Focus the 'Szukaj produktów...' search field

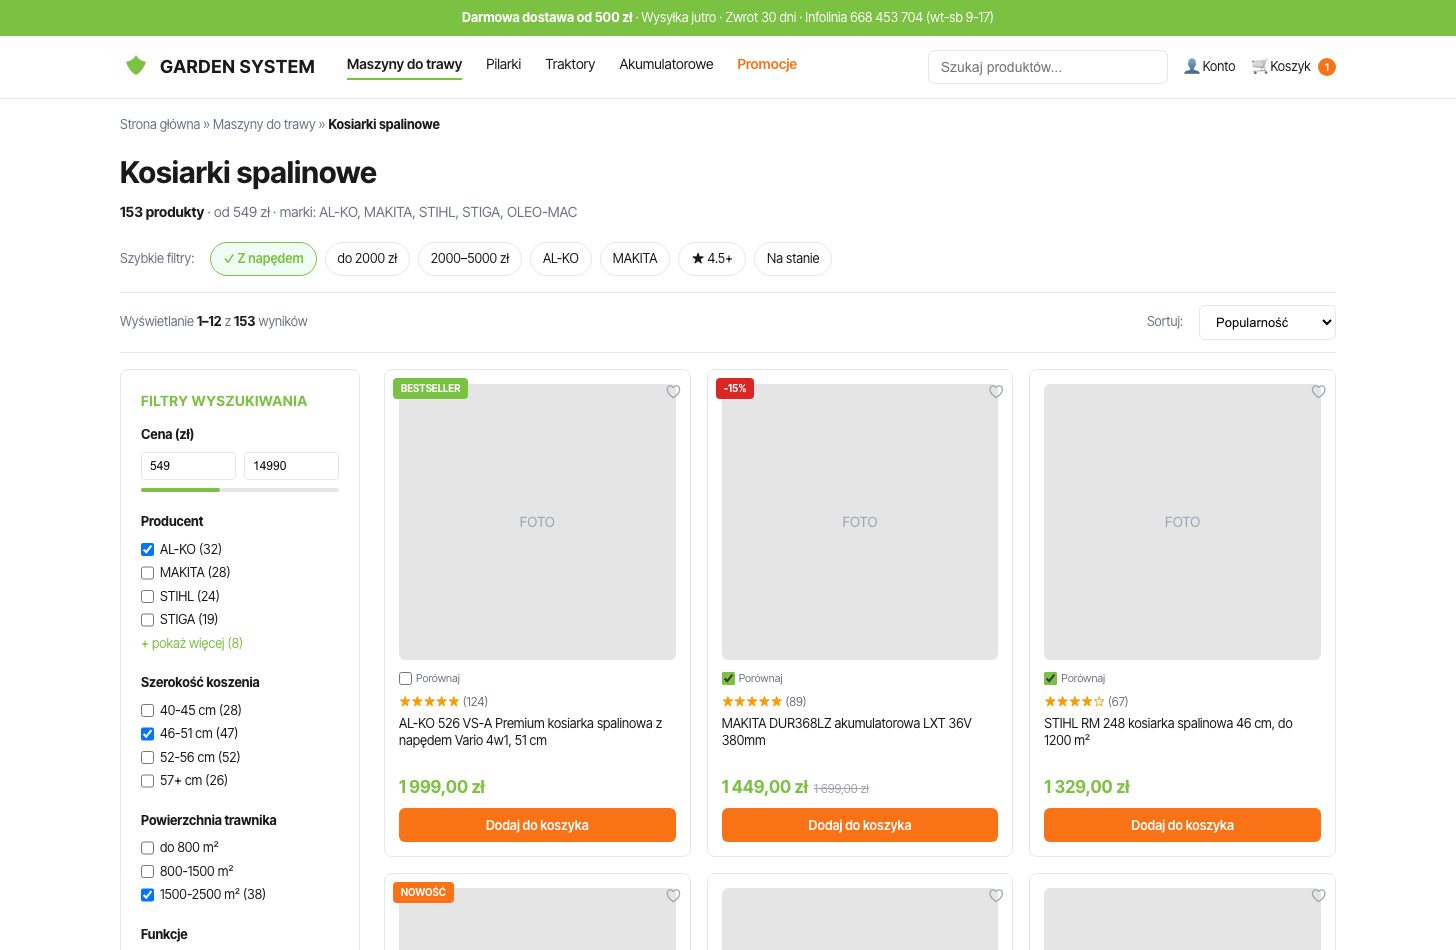1048,67
